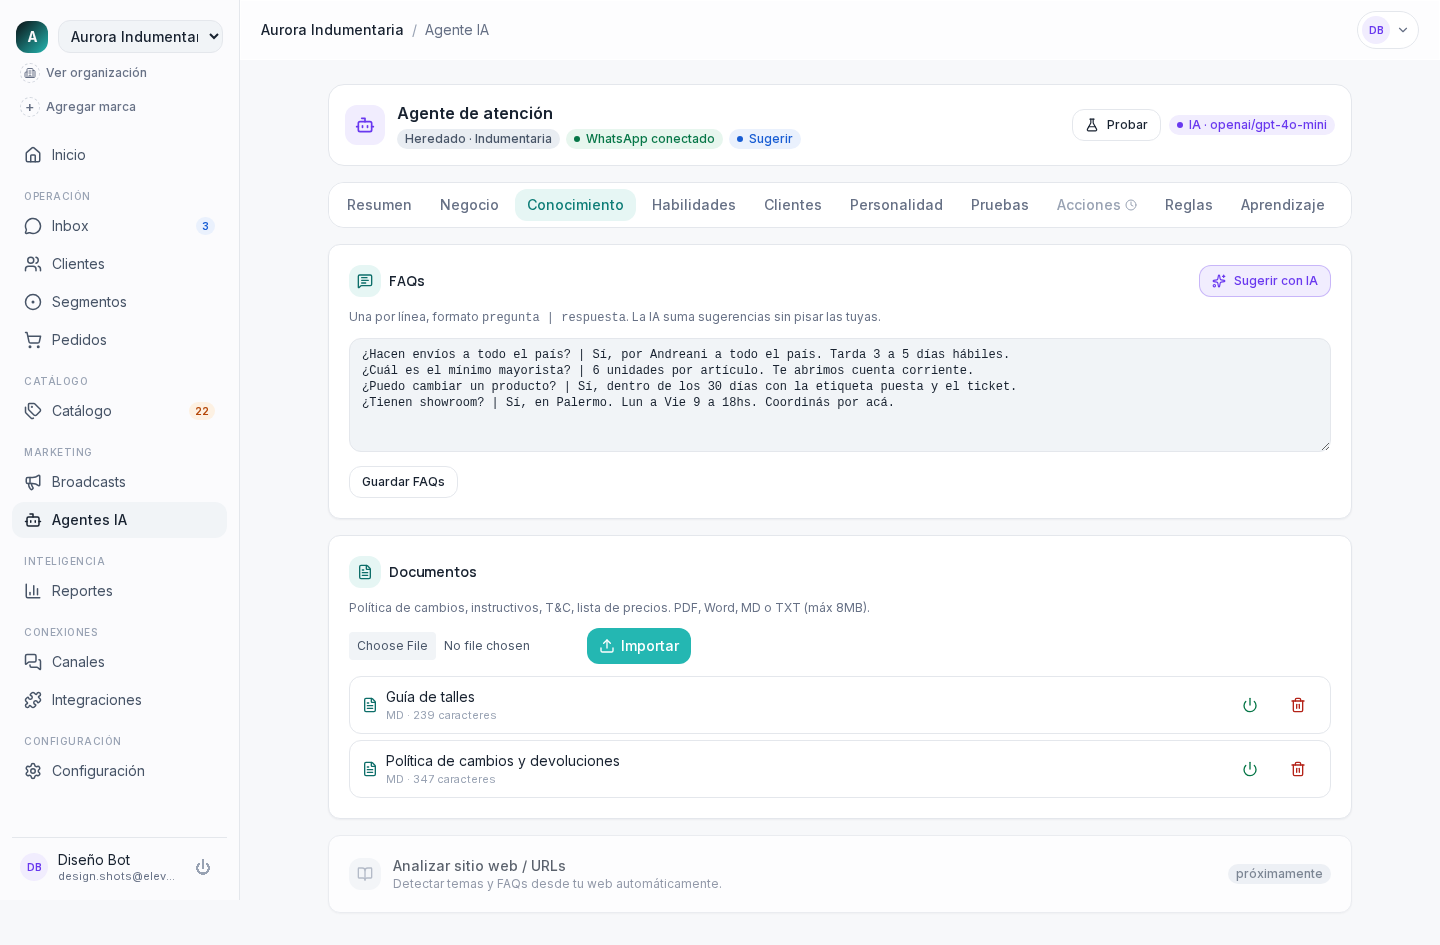Open Política de cambios y devoluciones row
The image size is (1440, 945).
click(840, 769)
